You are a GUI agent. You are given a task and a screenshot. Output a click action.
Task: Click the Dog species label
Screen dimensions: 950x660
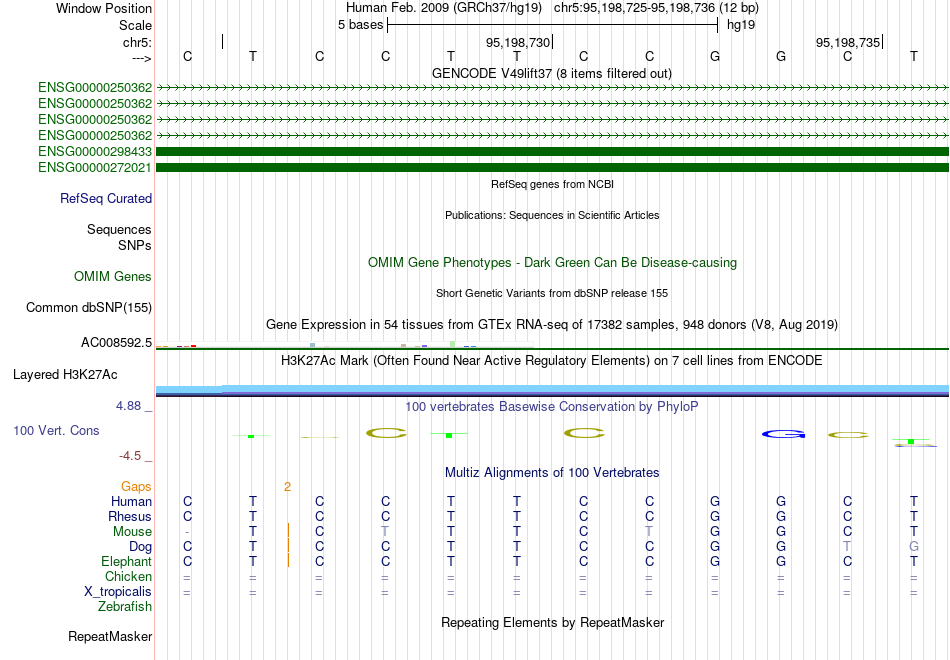pos(140,547)
